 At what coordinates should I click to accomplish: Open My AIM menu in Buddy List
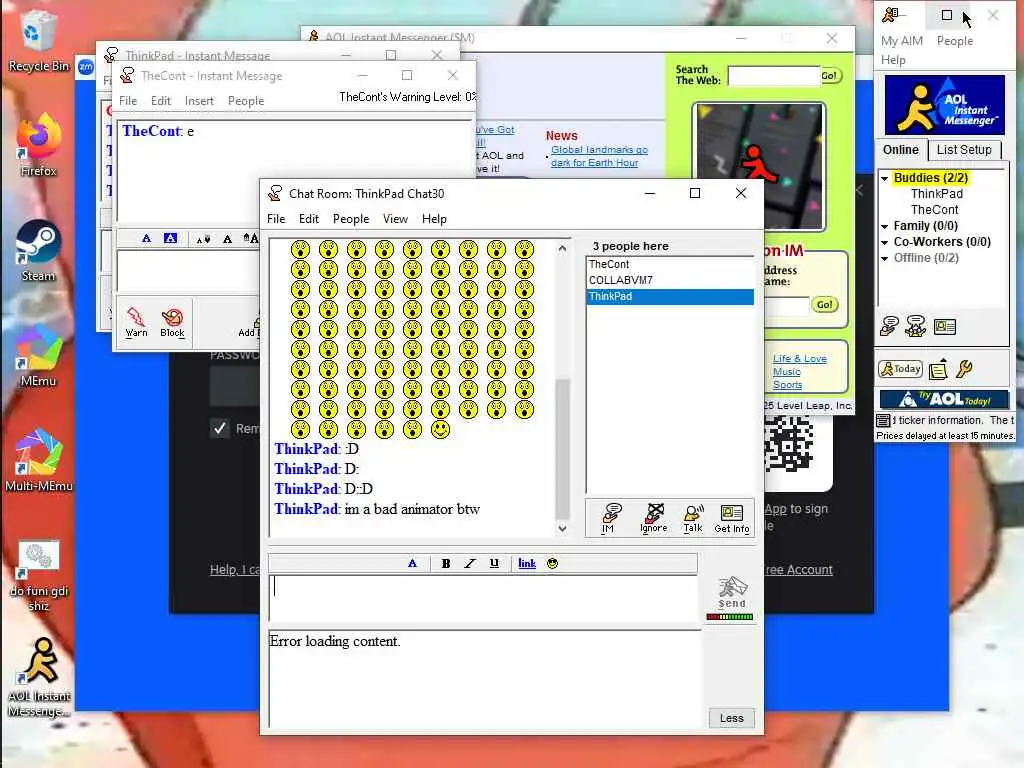902,40
